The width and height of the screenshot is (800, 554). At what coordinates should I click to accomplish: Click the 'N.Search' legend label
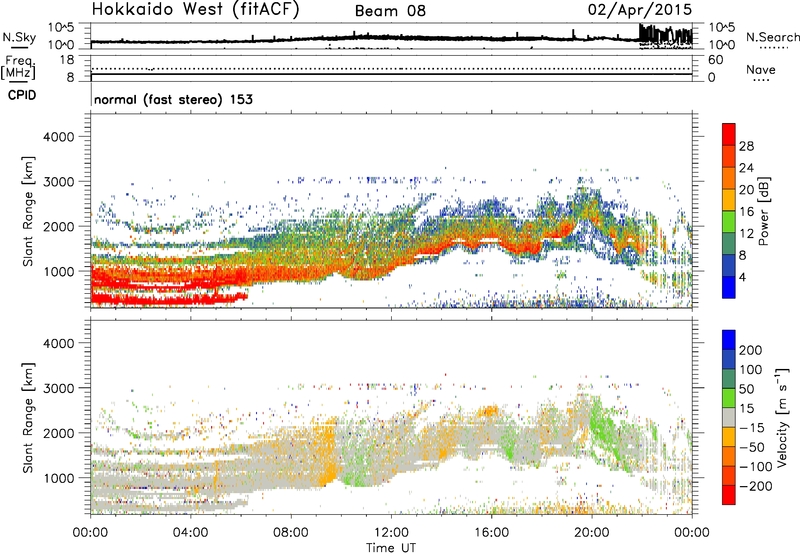[772, 37]
